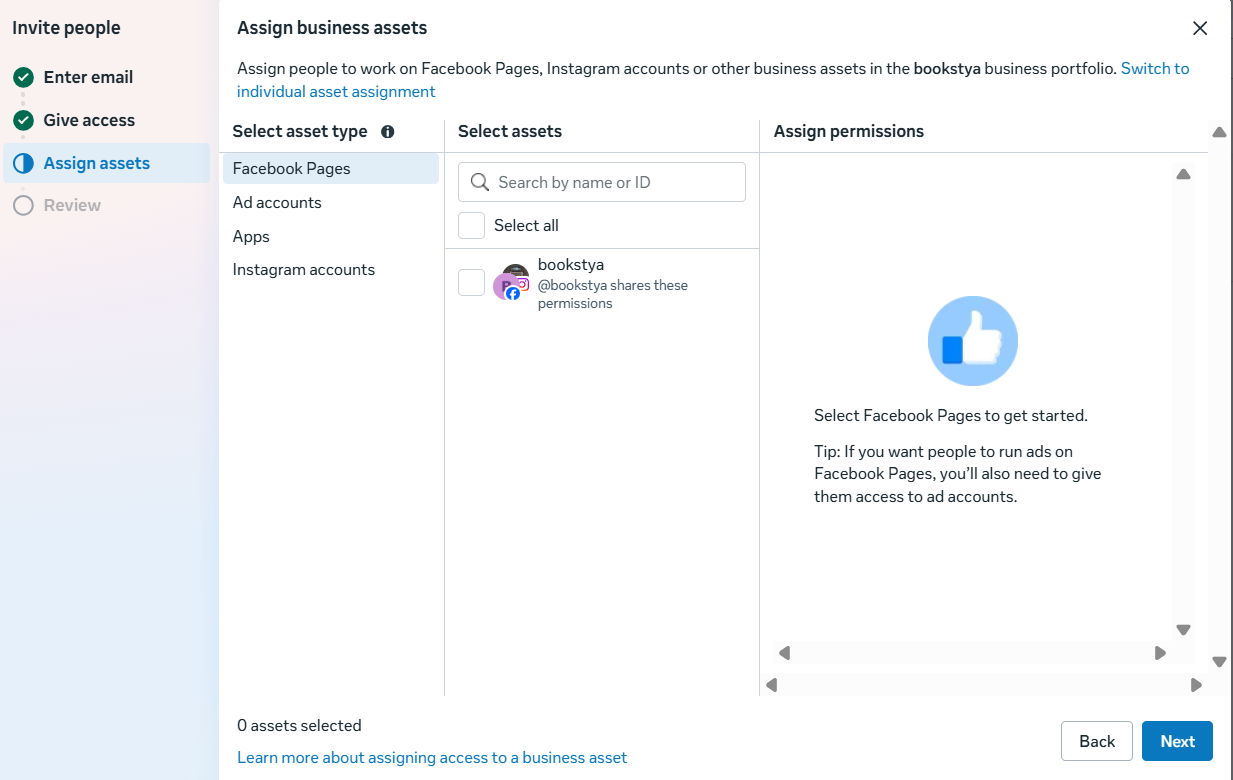Click the empty Review step circle icon
This screenshot has width=1233, height=780.
click(x=23, y=205)
